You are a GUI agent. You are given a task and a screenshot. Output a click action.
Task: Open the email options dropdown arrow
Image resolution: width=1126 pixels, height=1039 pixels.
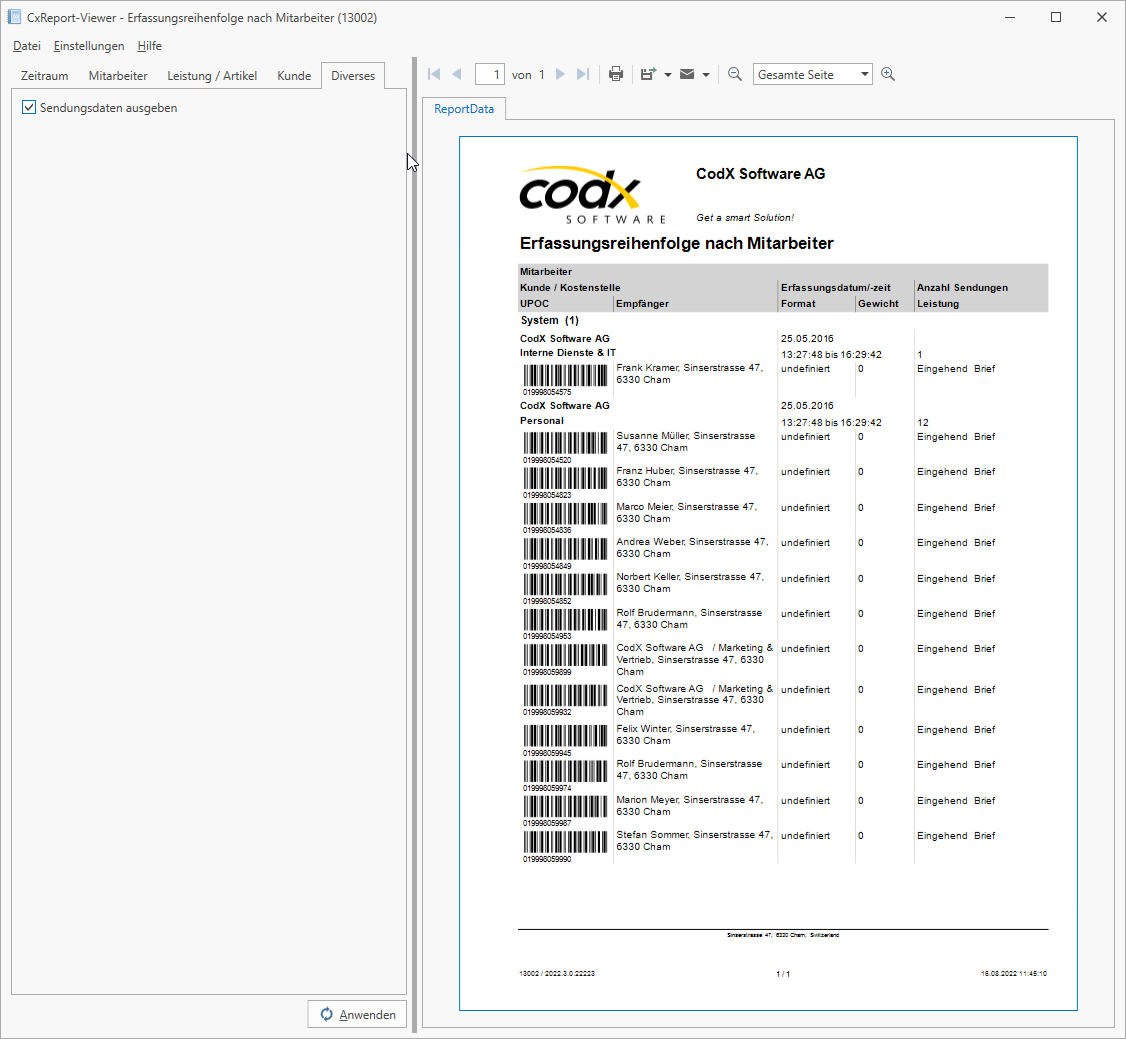point(706,73)
